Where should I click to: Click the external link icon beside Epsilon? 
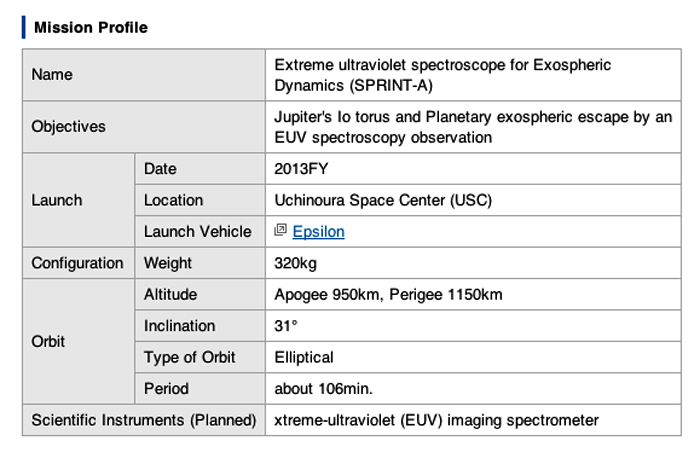click(280, 230)
